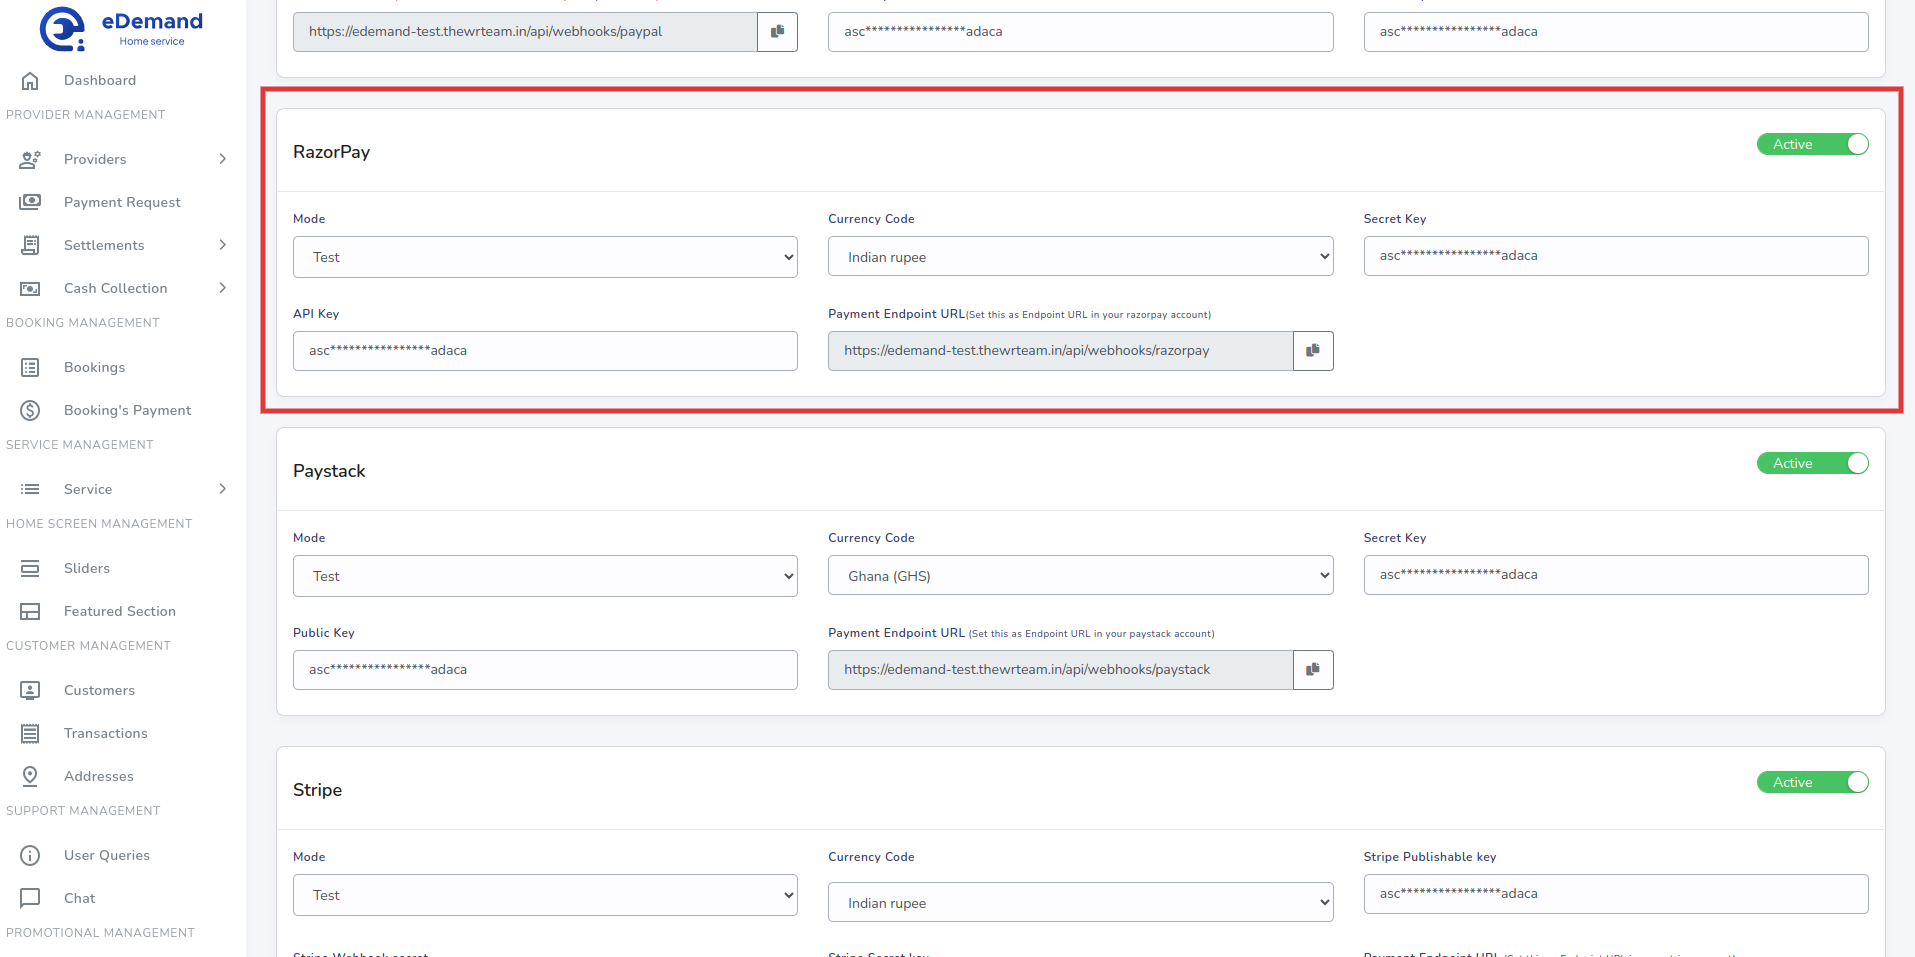Image resolution: width=1915 pixels, height=957 pixels.
Task: Copy the Paystack endpoint URL
Action: pyautogui.click(x=1313, y=670)
